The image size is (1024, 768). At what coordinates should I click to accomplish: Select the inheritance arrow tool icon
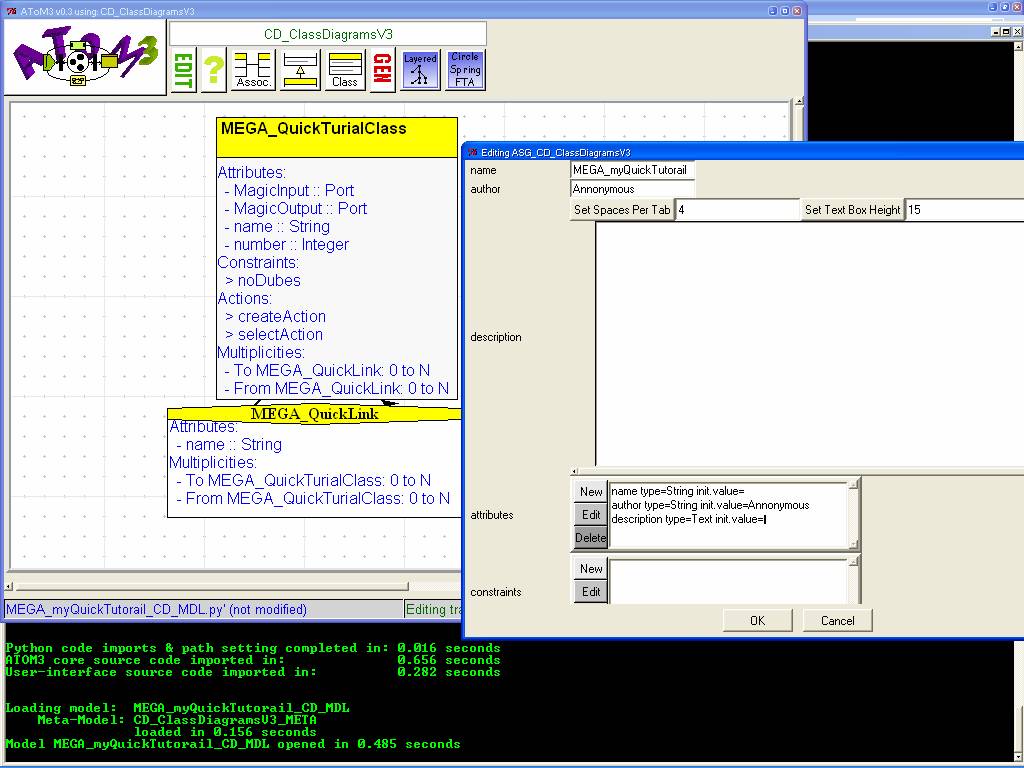click(300, 70)
